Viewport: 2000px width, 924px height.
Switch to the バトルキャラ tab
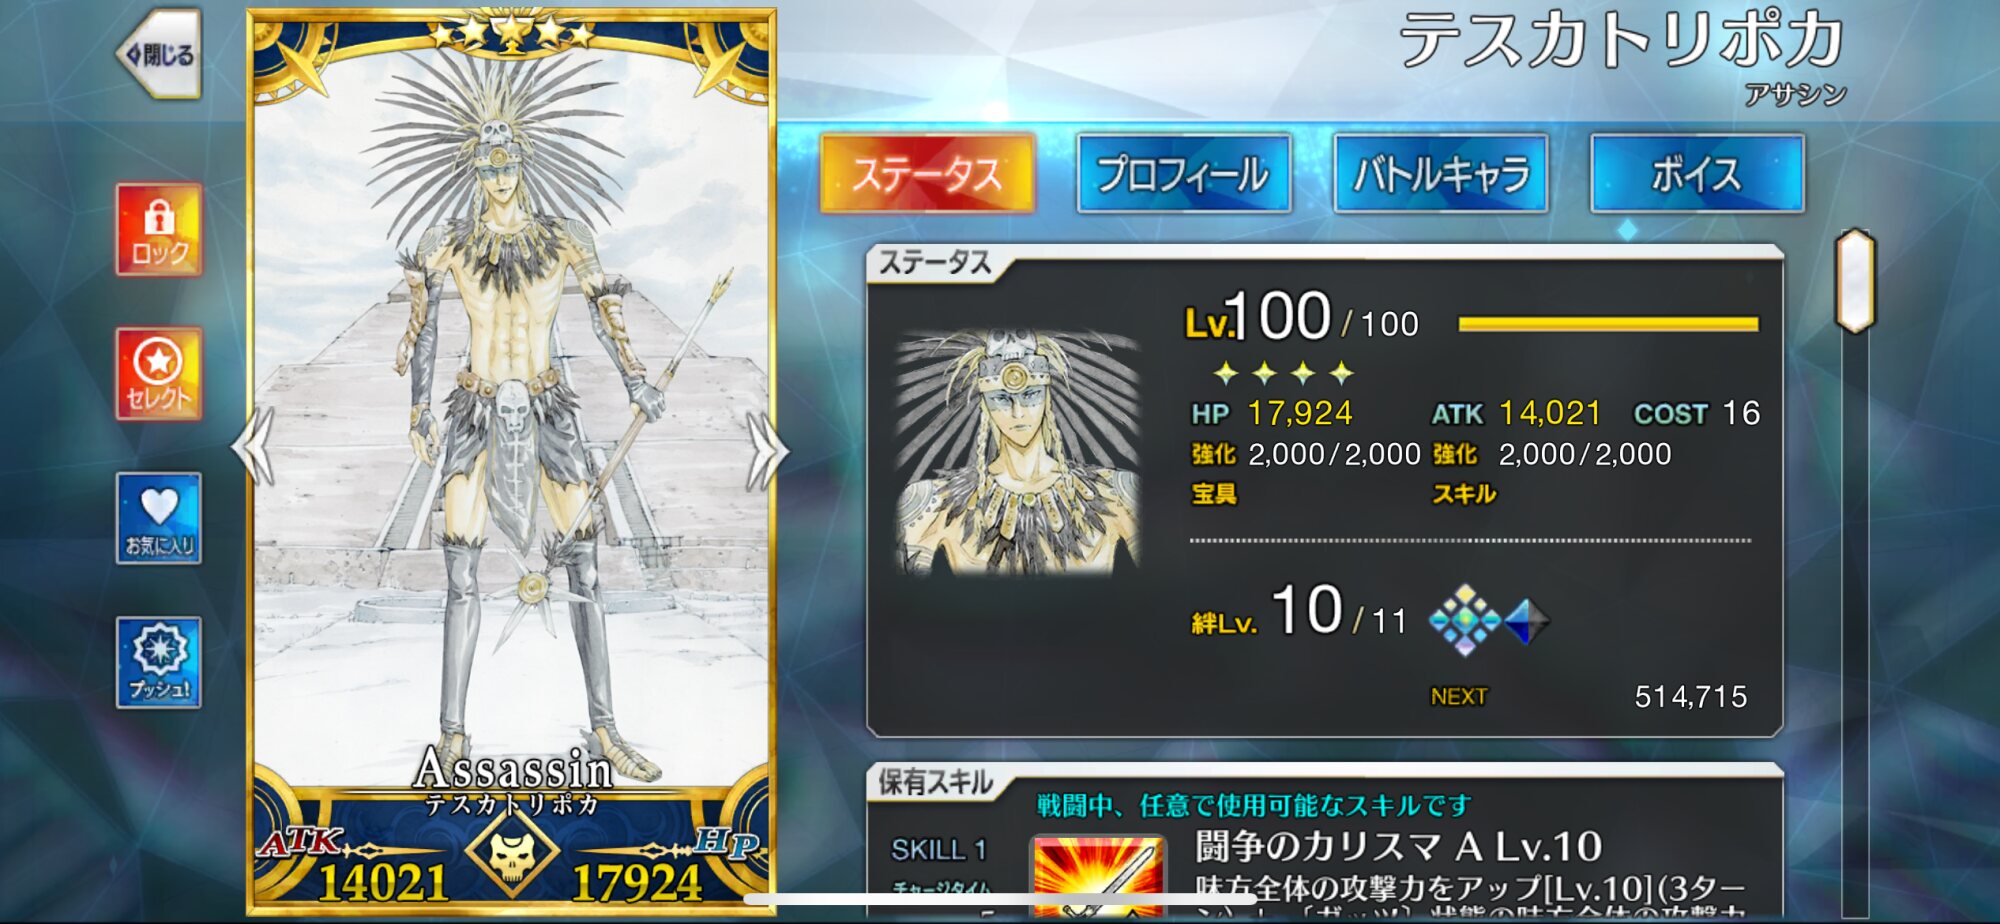[x=1441, y=174]
